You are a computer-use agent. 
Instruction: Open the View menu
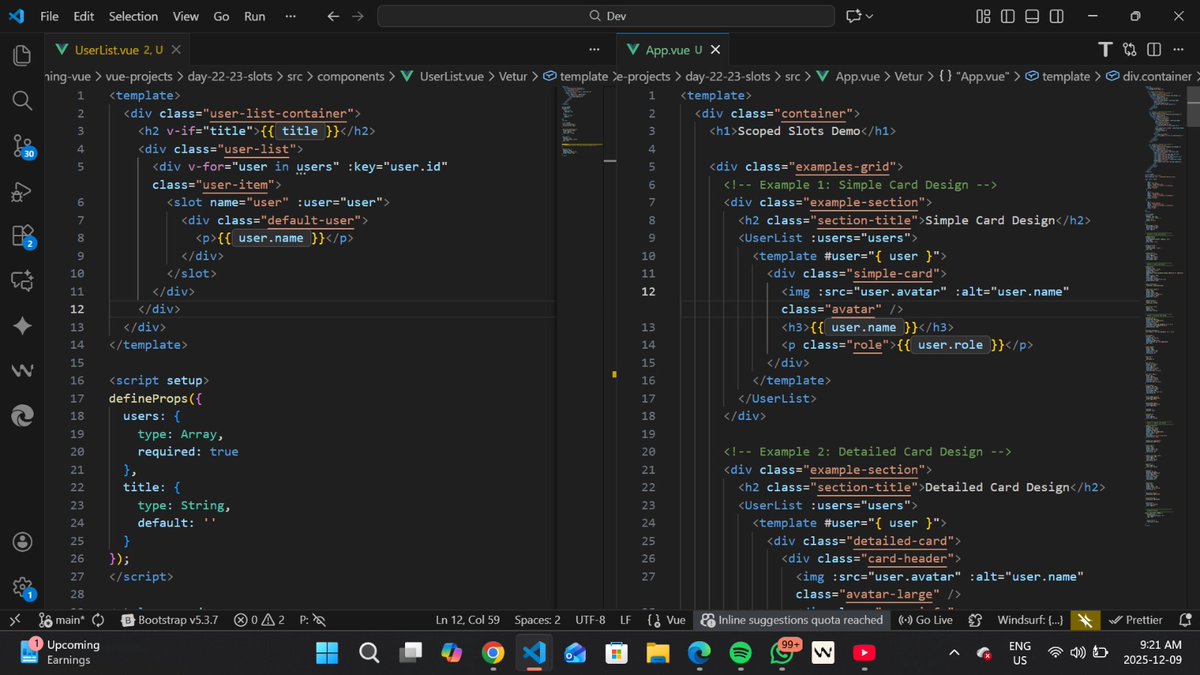point(185,16)
